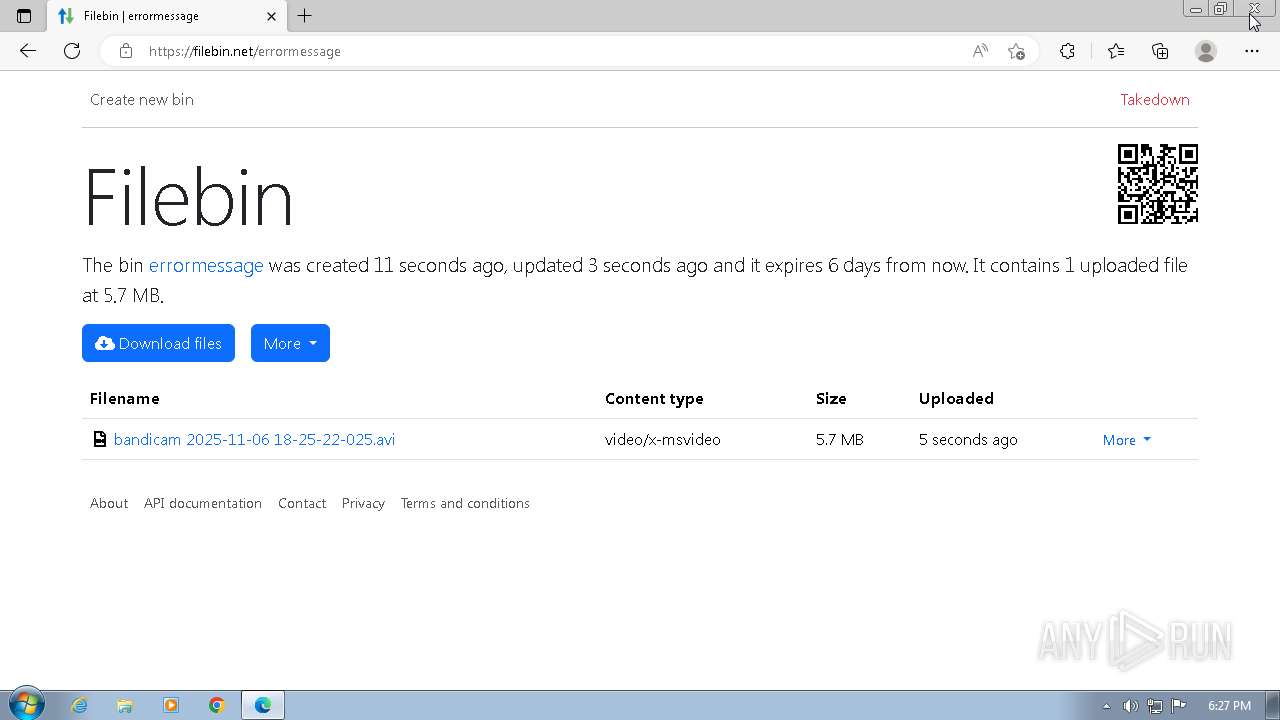Click the Action Center flag icon
Screen dimensions: 1280x720
tap(1178, 706)
